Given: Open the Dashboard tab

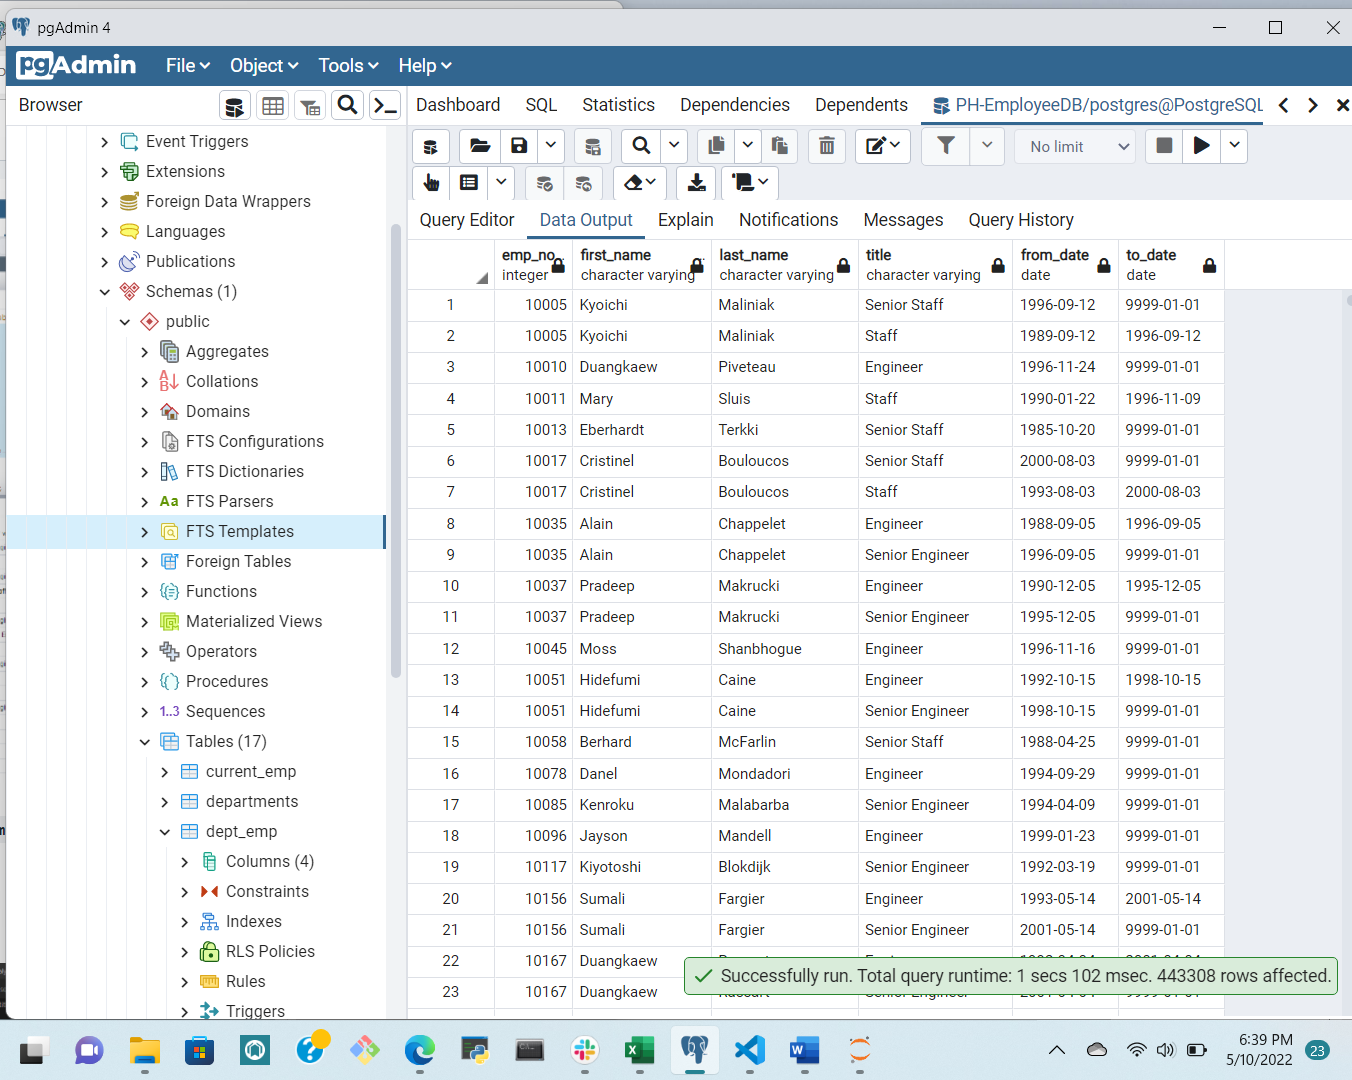Looking at the screenshot, I should pos(458,105).
